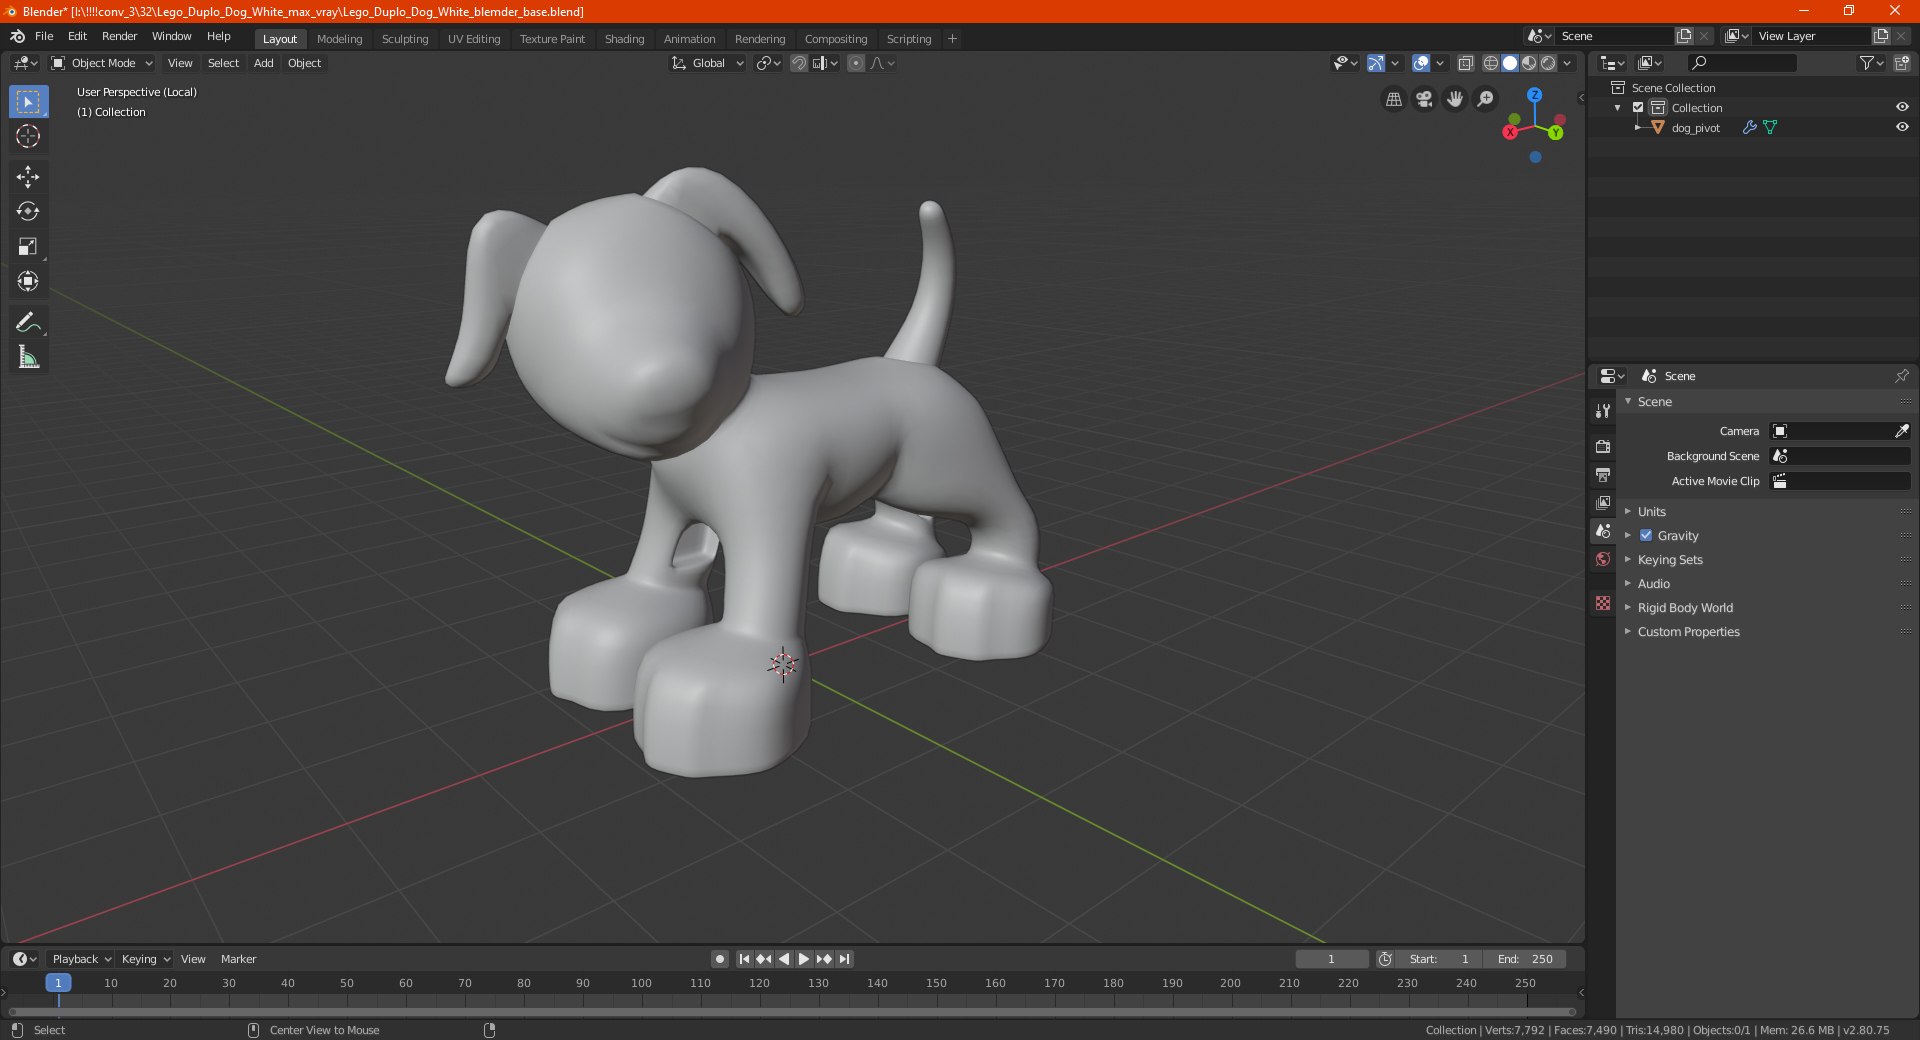Add a new collection in outliner

click(1901, 63)
